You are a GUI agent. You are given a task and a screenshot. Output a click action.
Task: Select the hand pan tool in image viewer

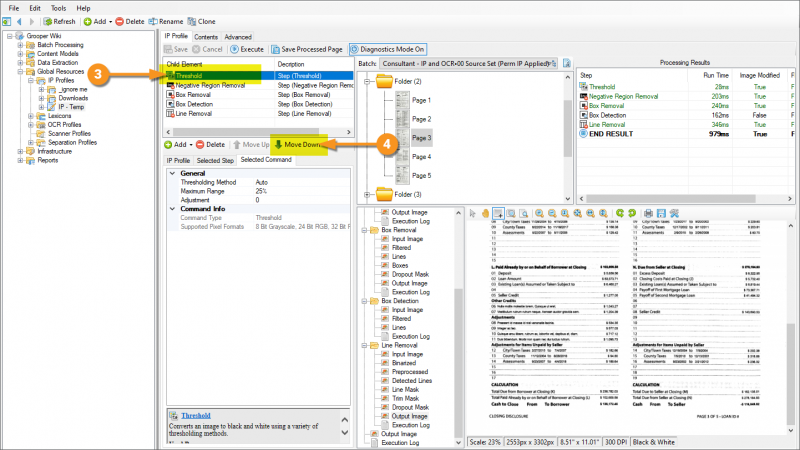[485, 213]
